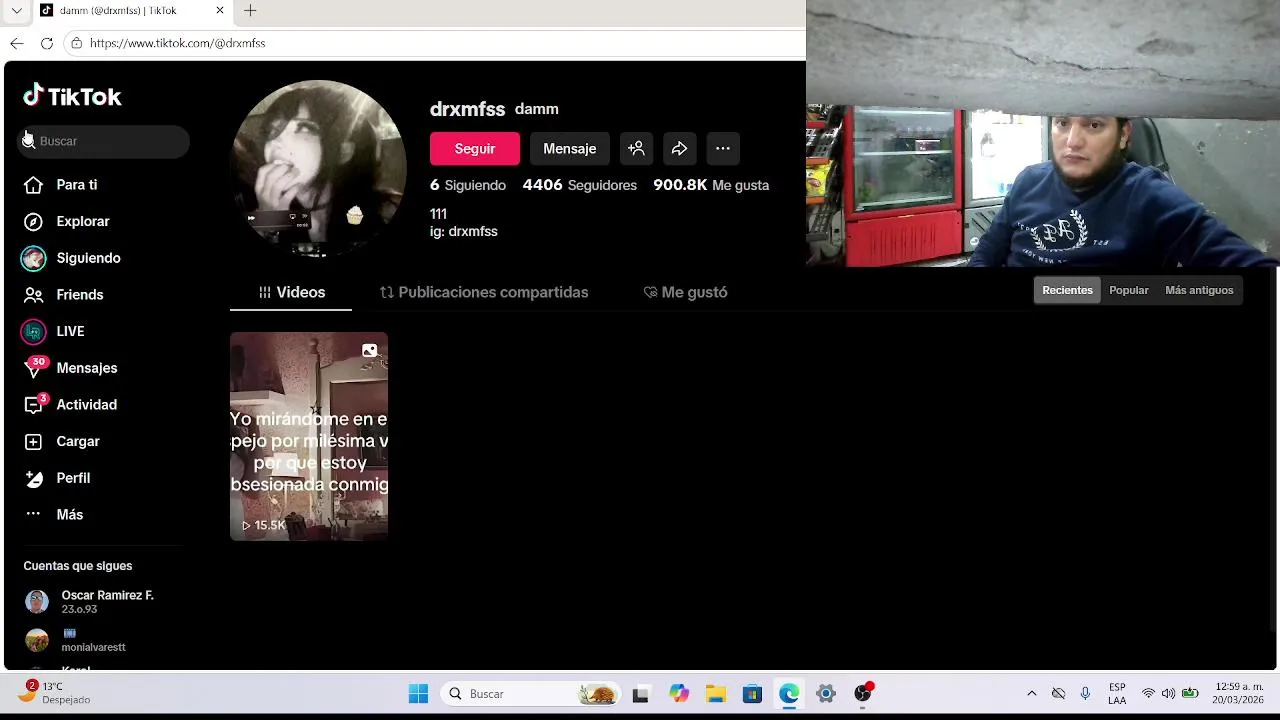Viewport: 1280px width, 720px height.
Task: Click the Wi-Fi network tray icon
Action: [1148, 694]
